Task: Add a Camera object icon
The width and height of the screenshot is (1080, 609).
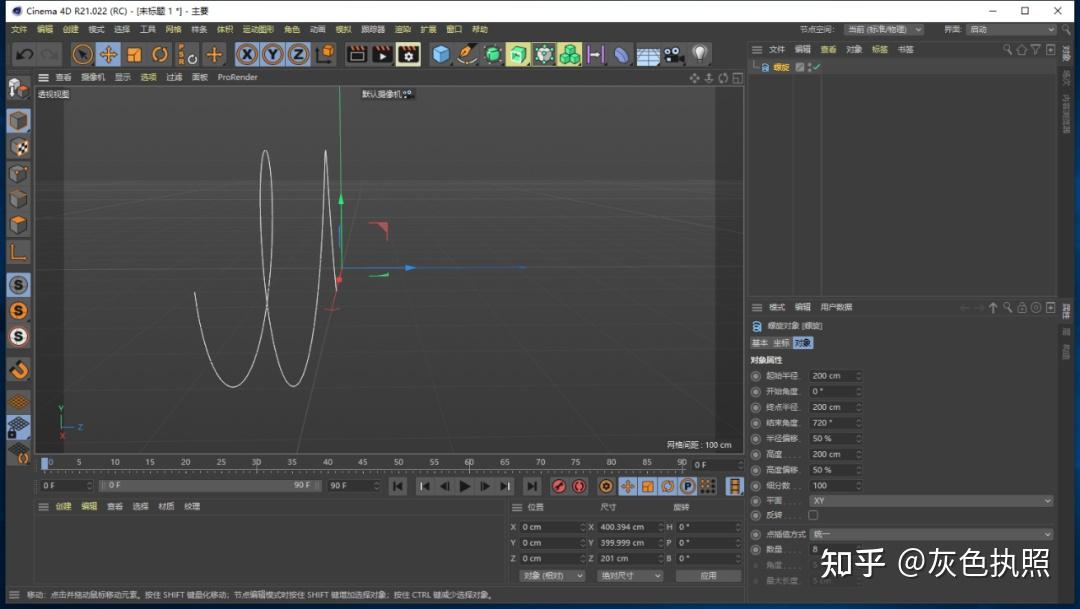Action: (x=674, y=54)
